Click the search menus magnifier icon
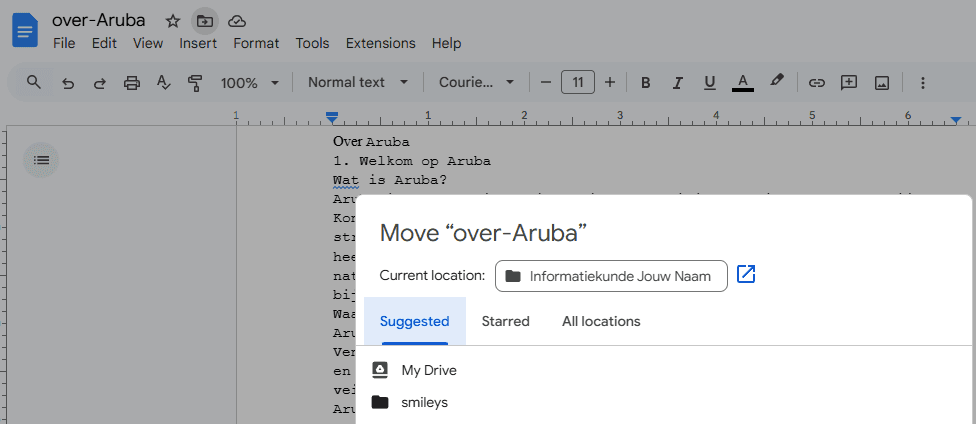 34,82
